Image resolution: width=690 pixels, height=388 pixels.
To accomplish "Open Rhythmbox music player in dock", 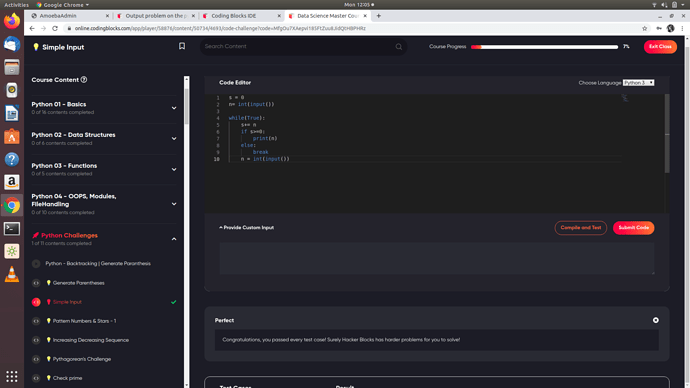I will point(12,90).
